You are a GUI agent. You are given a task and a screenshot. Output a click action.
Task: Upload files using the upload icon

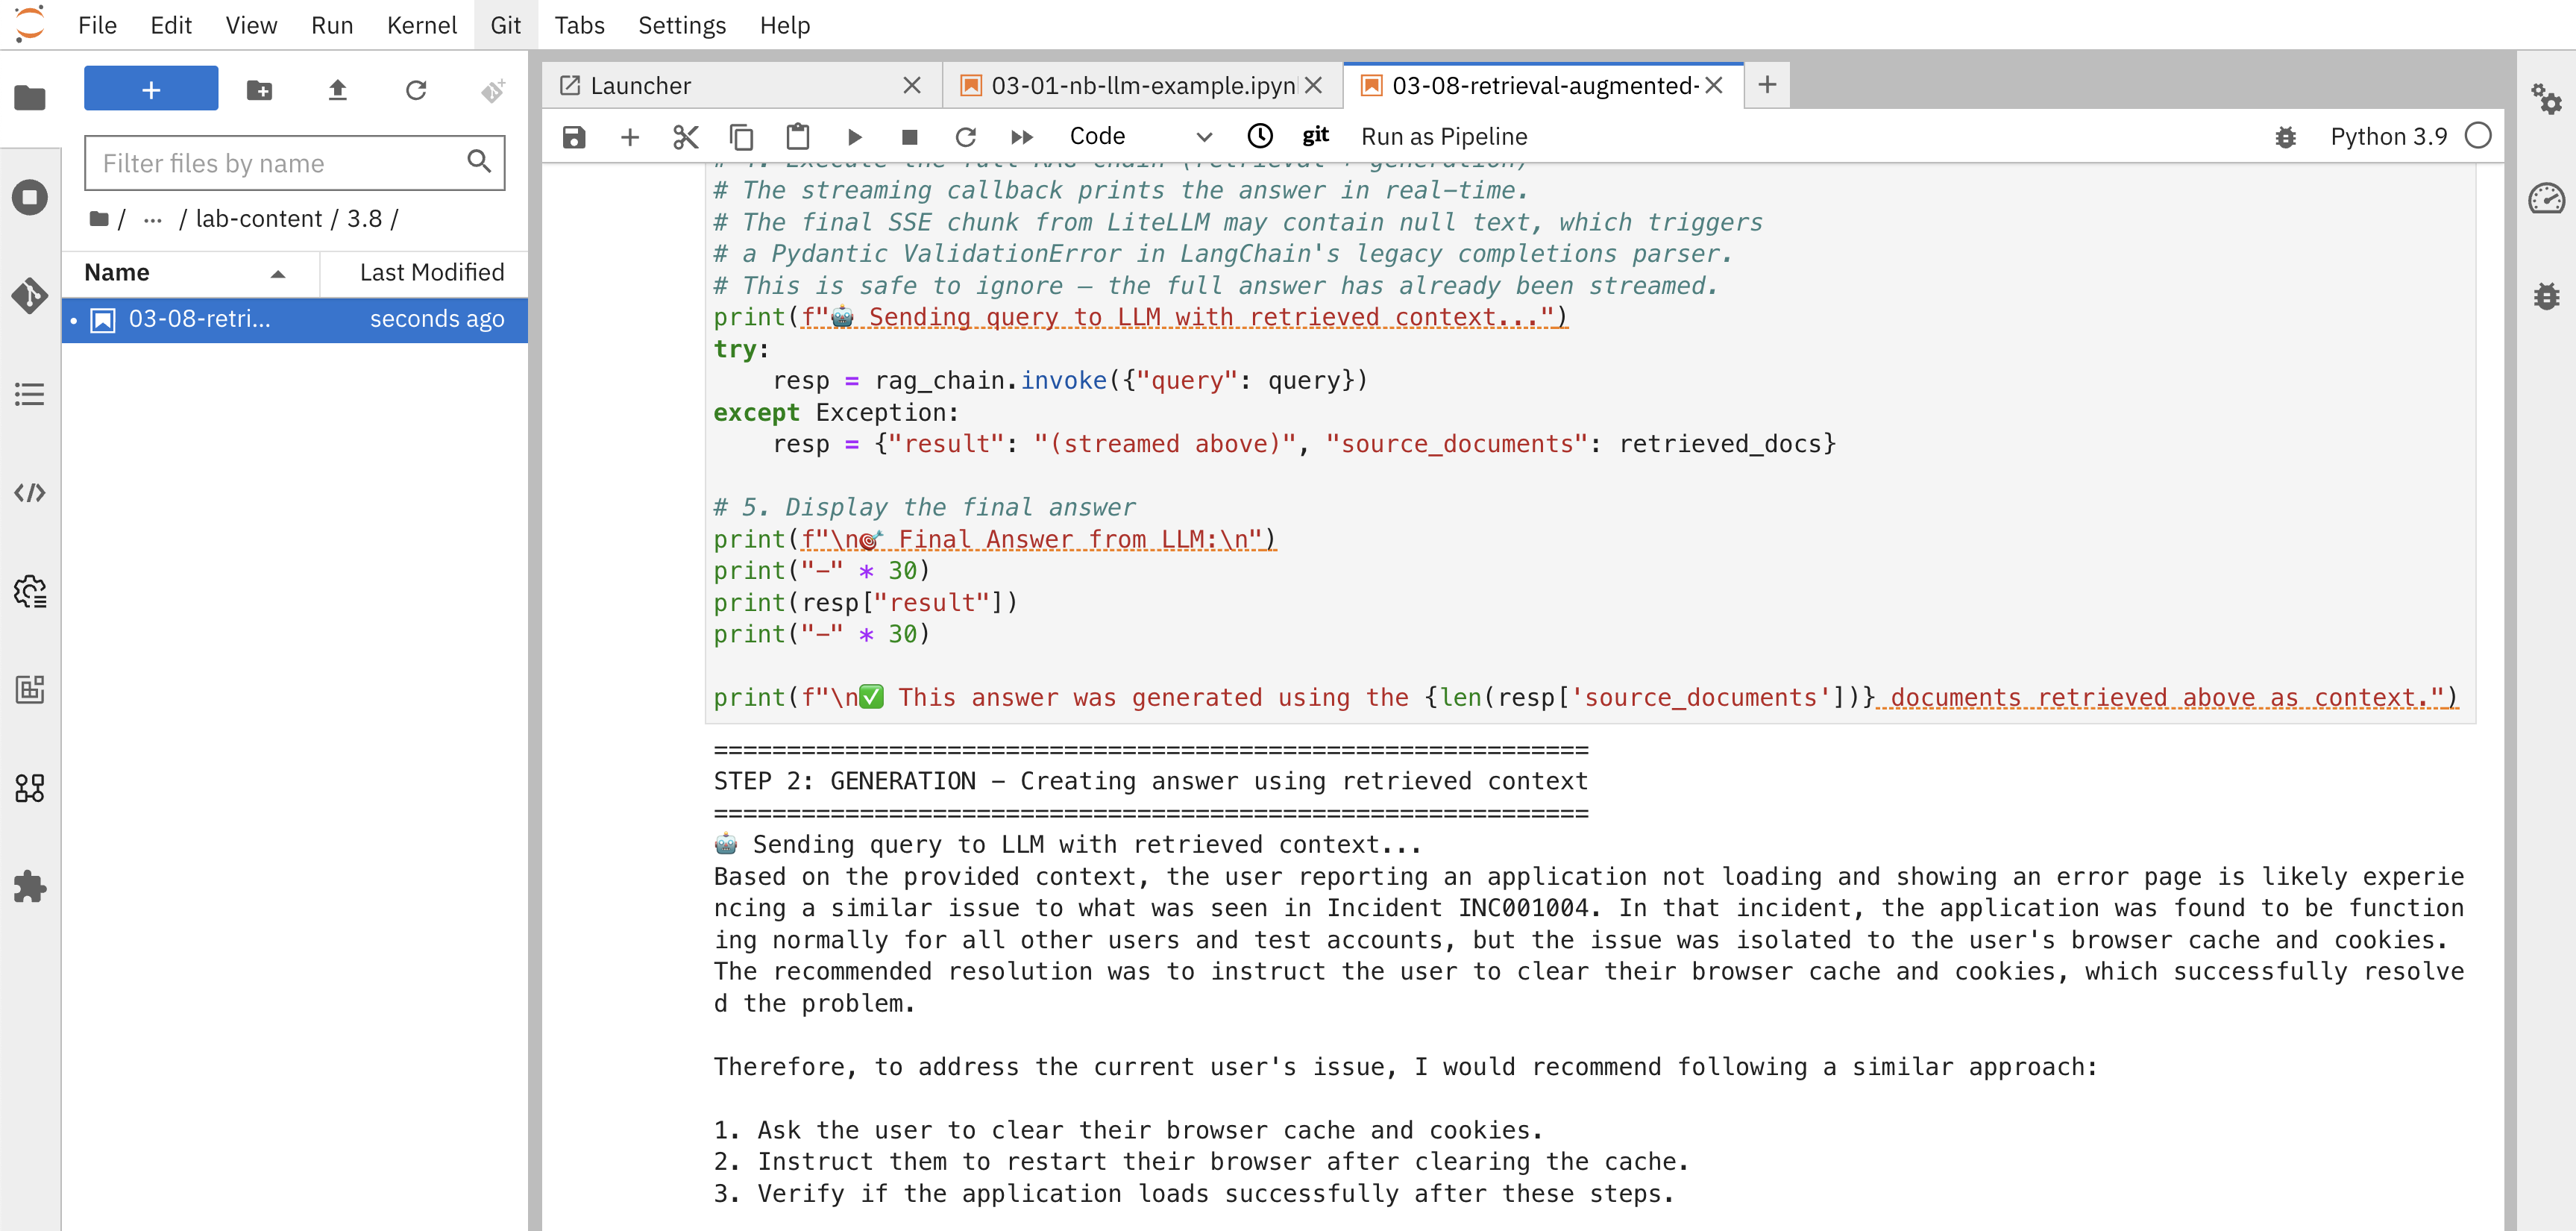tap(338, 90)
